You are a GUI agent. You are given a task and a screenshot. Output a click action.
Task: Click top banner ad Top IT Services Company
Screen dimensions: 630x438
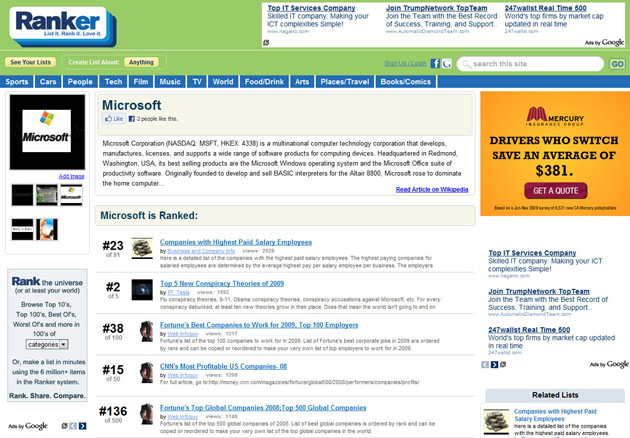[x=311, y=8]
